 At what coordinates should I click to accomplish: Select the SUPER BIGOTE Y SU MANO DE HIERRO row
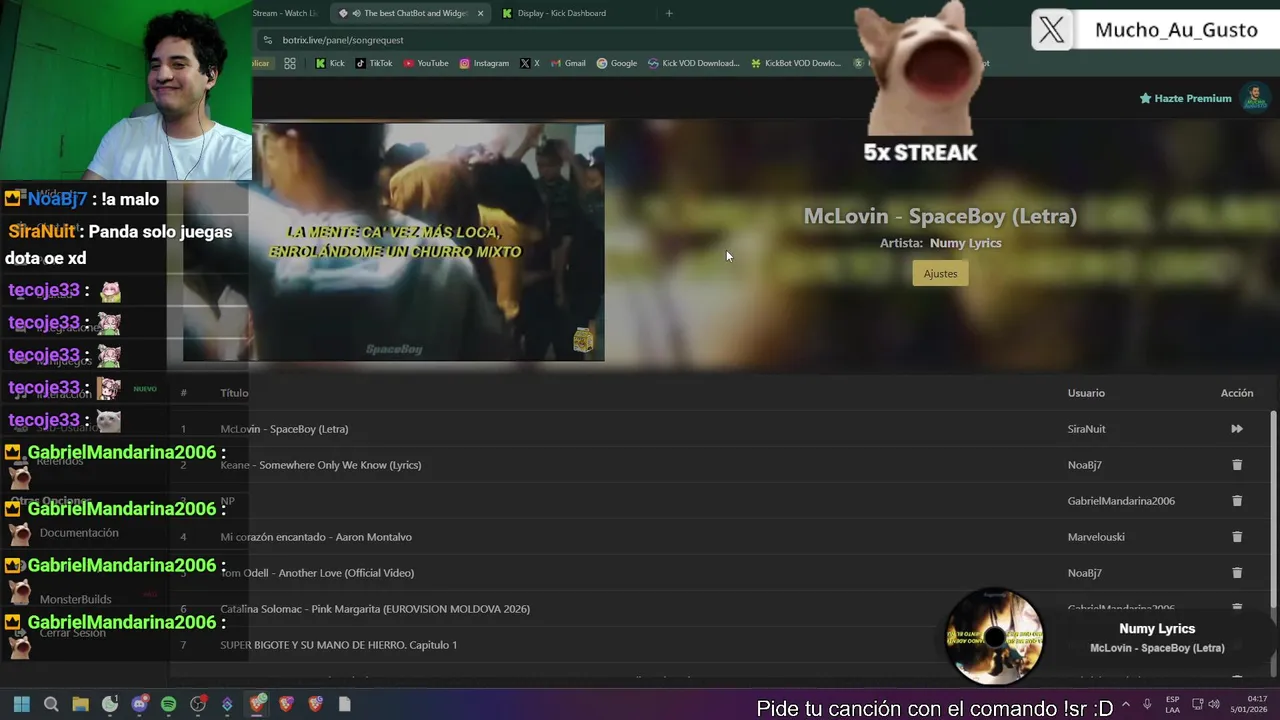pos(720,645)
